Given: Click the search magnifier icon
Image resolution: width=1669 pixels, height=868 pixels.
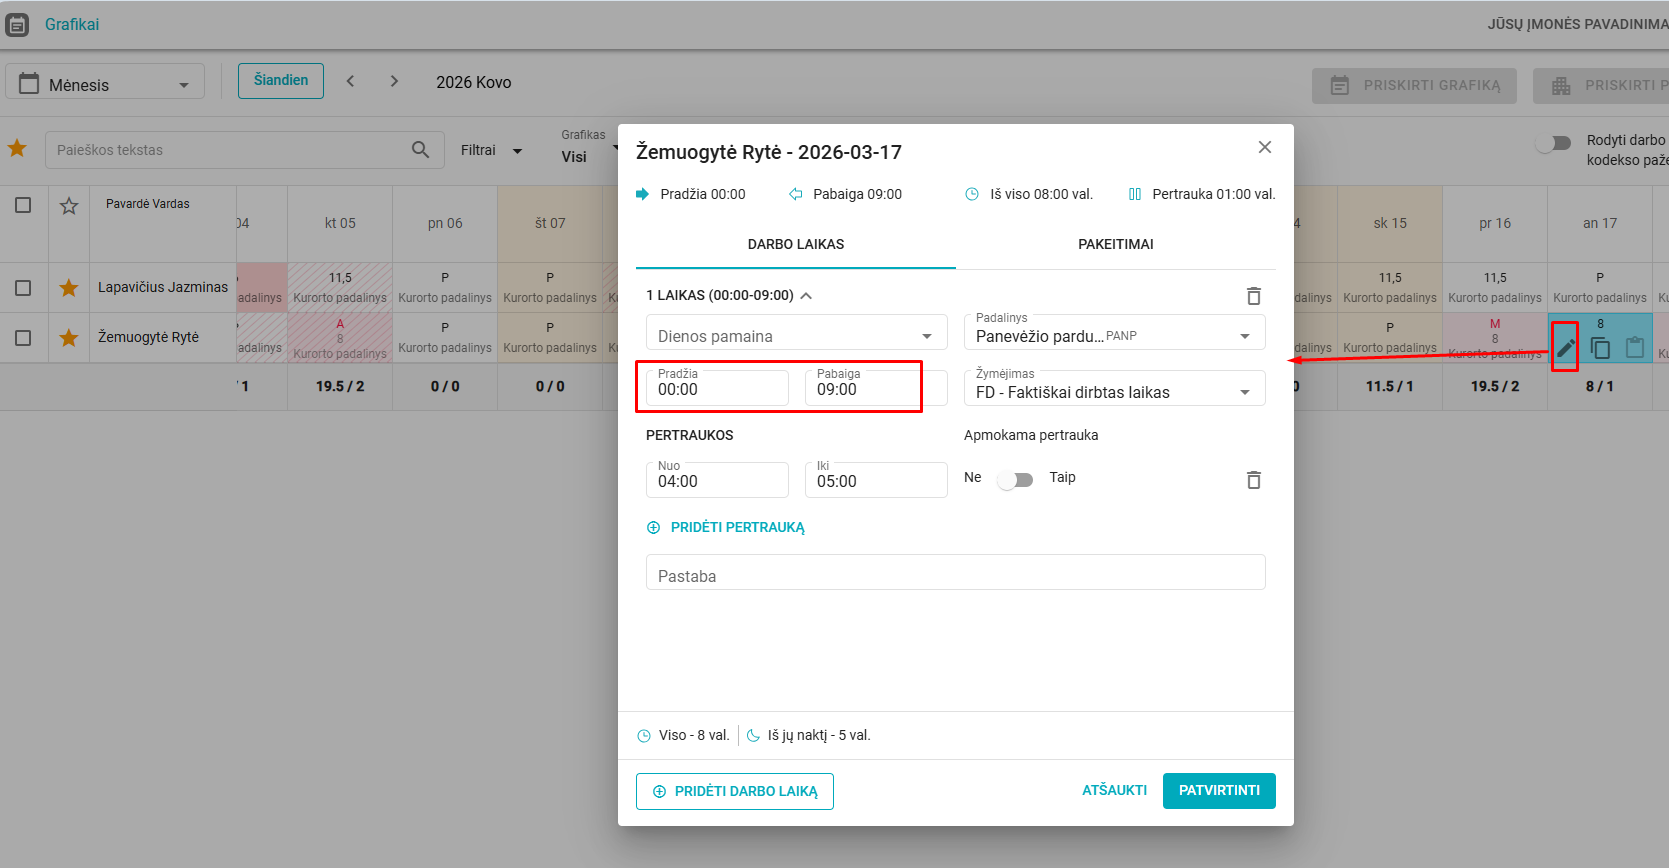Looking at the screenshot, I should (420, 150).
